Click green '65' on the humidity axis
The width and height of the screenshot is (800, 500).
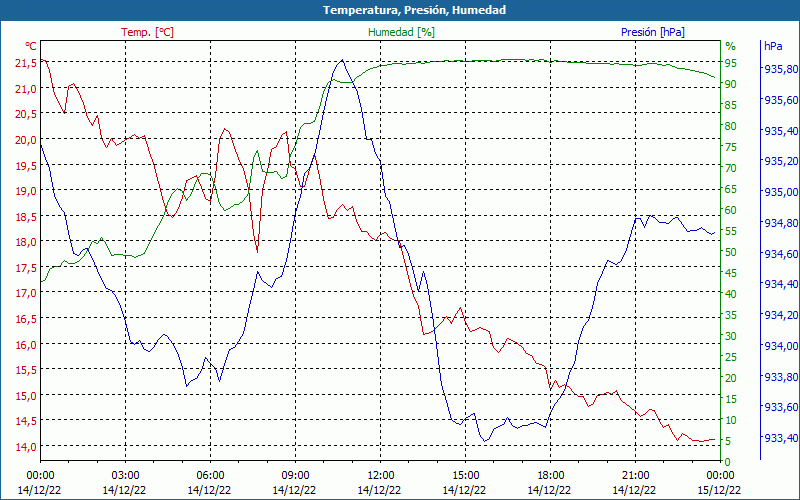[x=731, y=189]
